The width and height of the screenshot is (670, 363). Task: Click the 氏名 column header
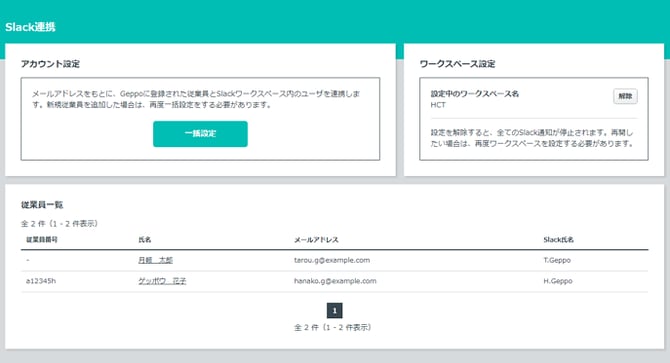click(x=144, y=240)
